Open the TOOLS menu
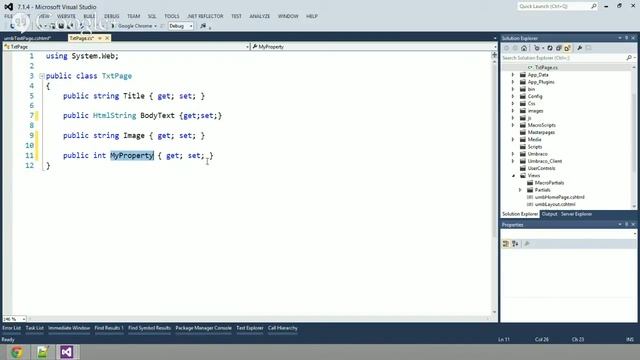The height and width of the screenshot is (360, 640). pos(172,16)
